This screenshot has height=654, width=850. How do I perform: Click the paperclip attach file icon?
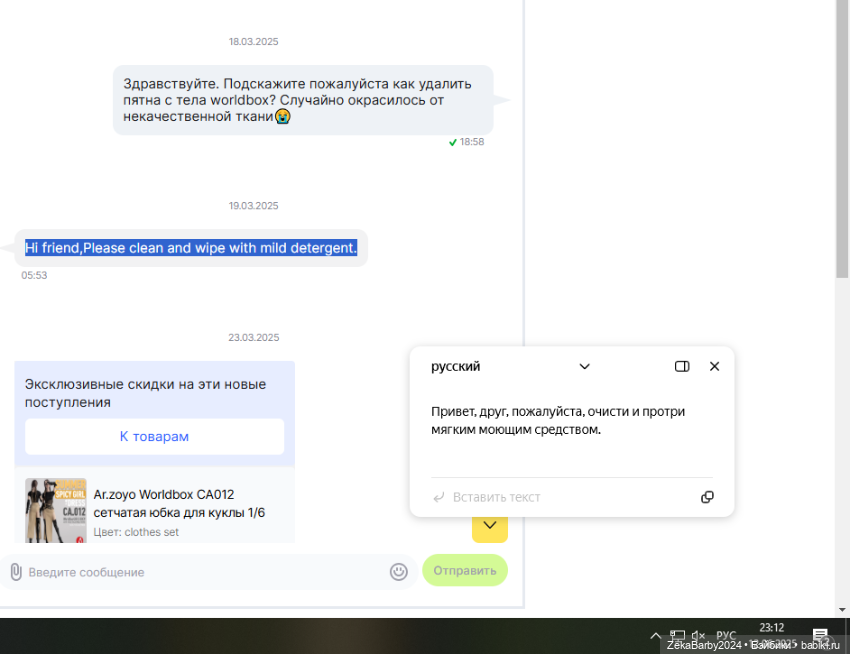[16, 572]
